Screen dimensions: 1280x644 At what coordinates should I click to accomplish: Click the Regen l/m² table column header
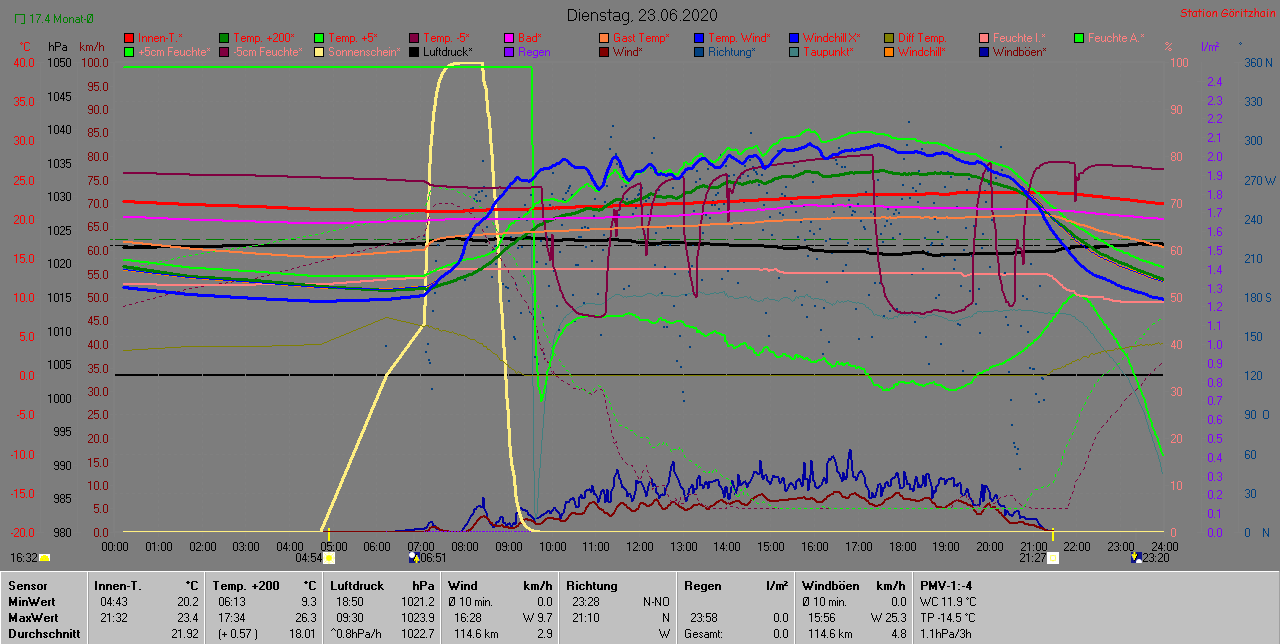736,586
